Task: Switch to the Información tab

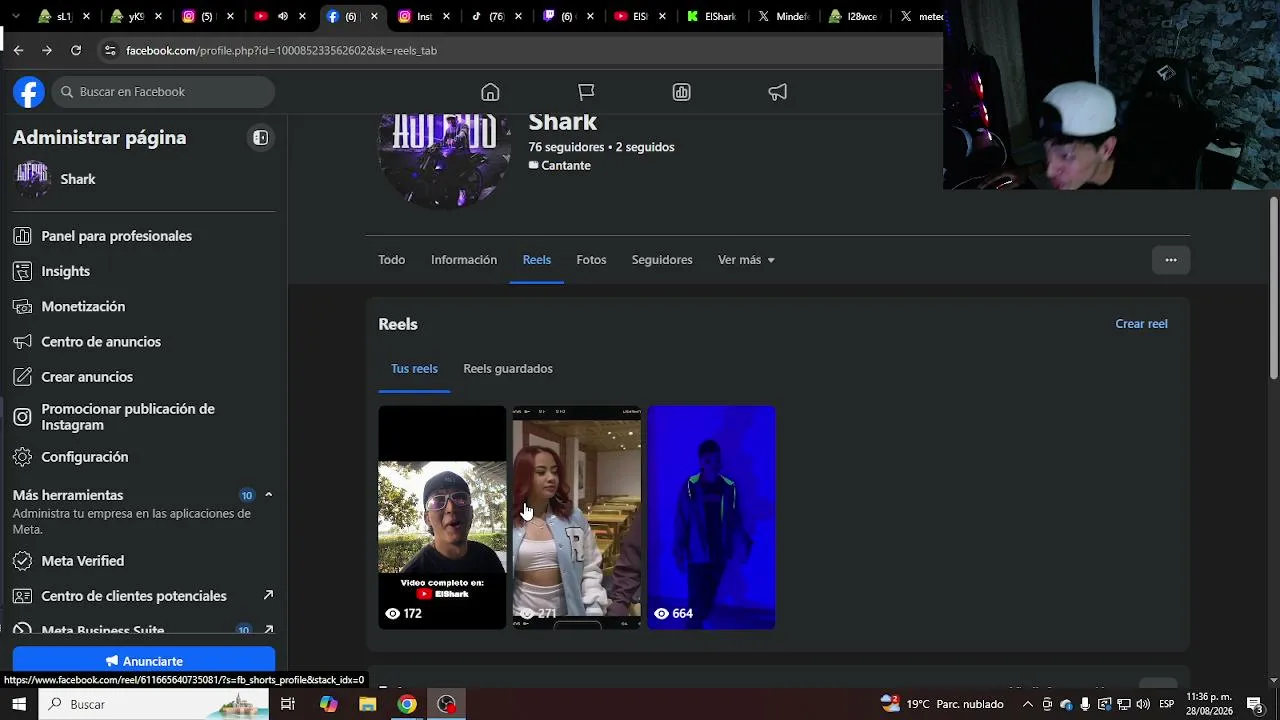Action: 464,260
